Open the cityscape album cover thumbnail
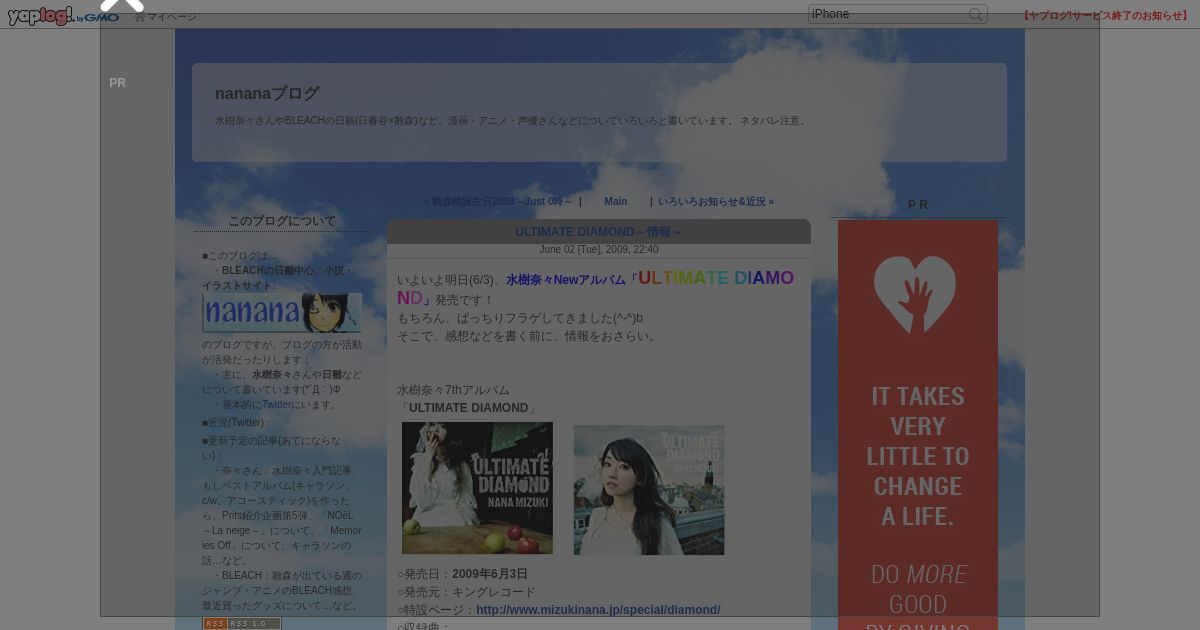The height and width of the screenshot is (630, 1200). click(648, 490)
